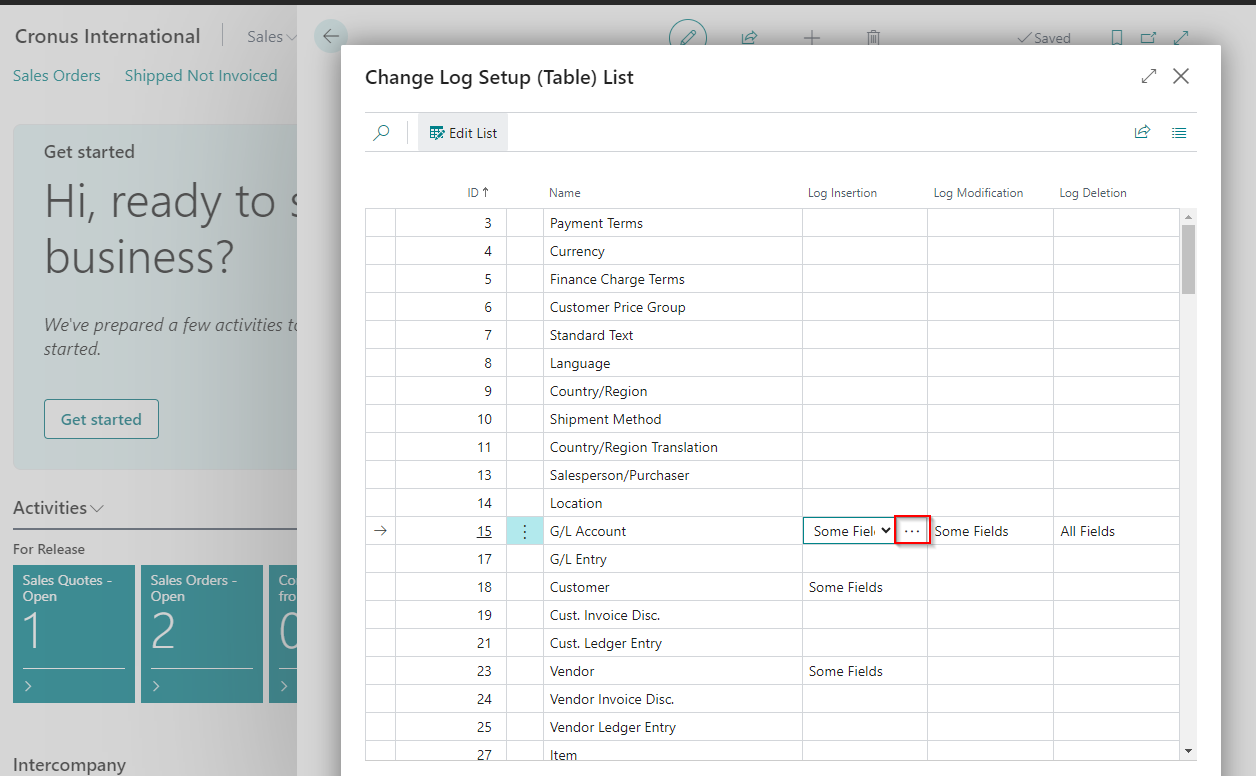This screenshot has width=1256, height=776.
Task: Open page in new window icon
Action: [x=1149, y=38]
